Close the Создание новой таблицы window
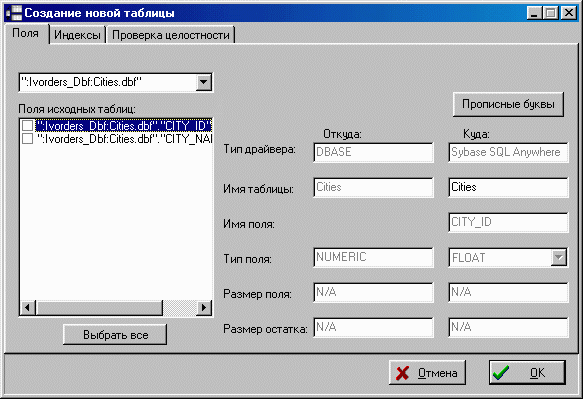 (568, 13)
